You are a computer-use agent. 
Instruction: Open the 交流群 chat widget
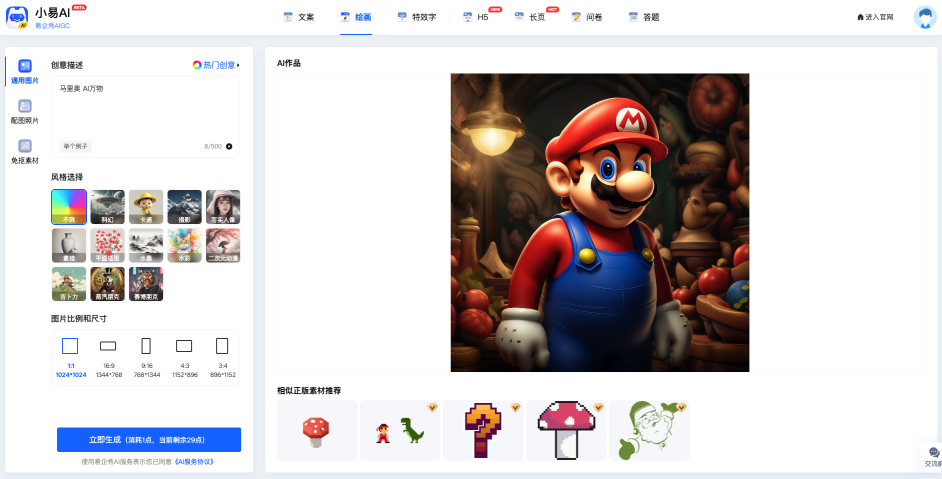pos(932,457)
